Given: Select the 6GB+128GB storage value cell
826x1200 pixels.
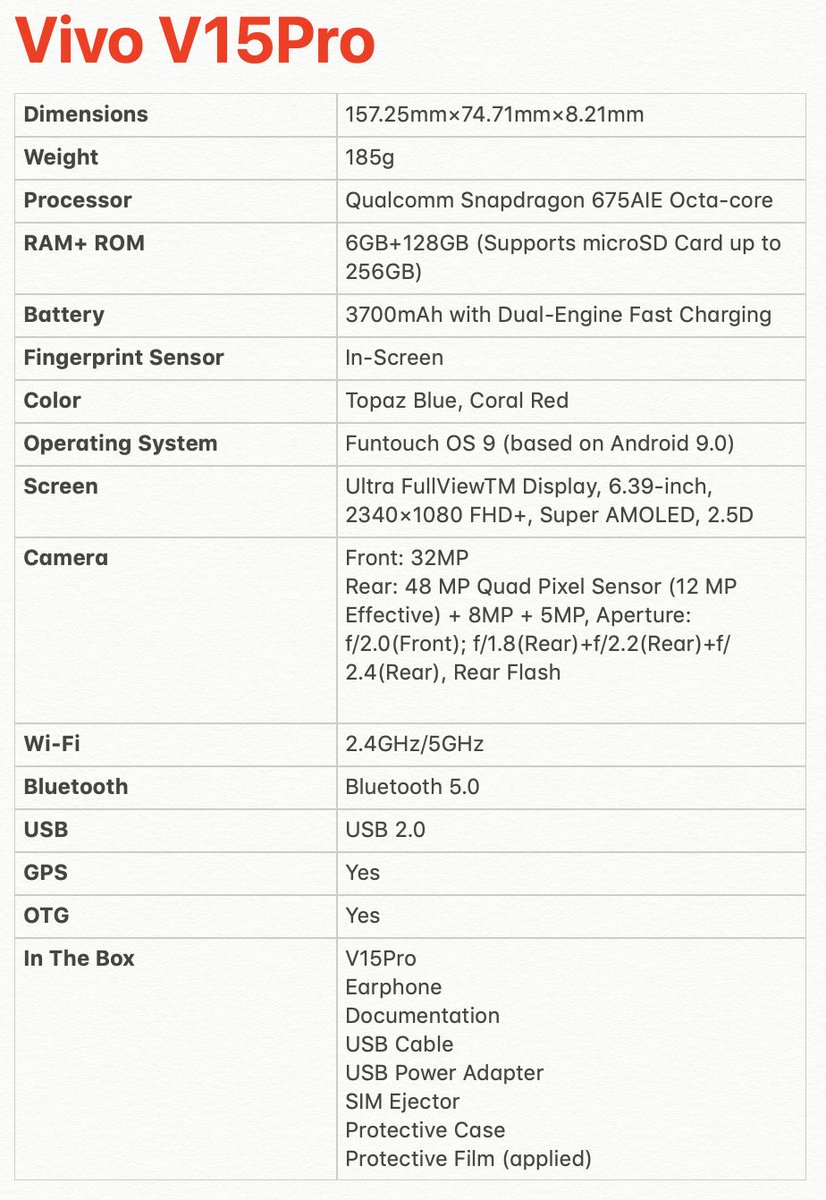Looking at the screenshot, I should pos(562,257).
